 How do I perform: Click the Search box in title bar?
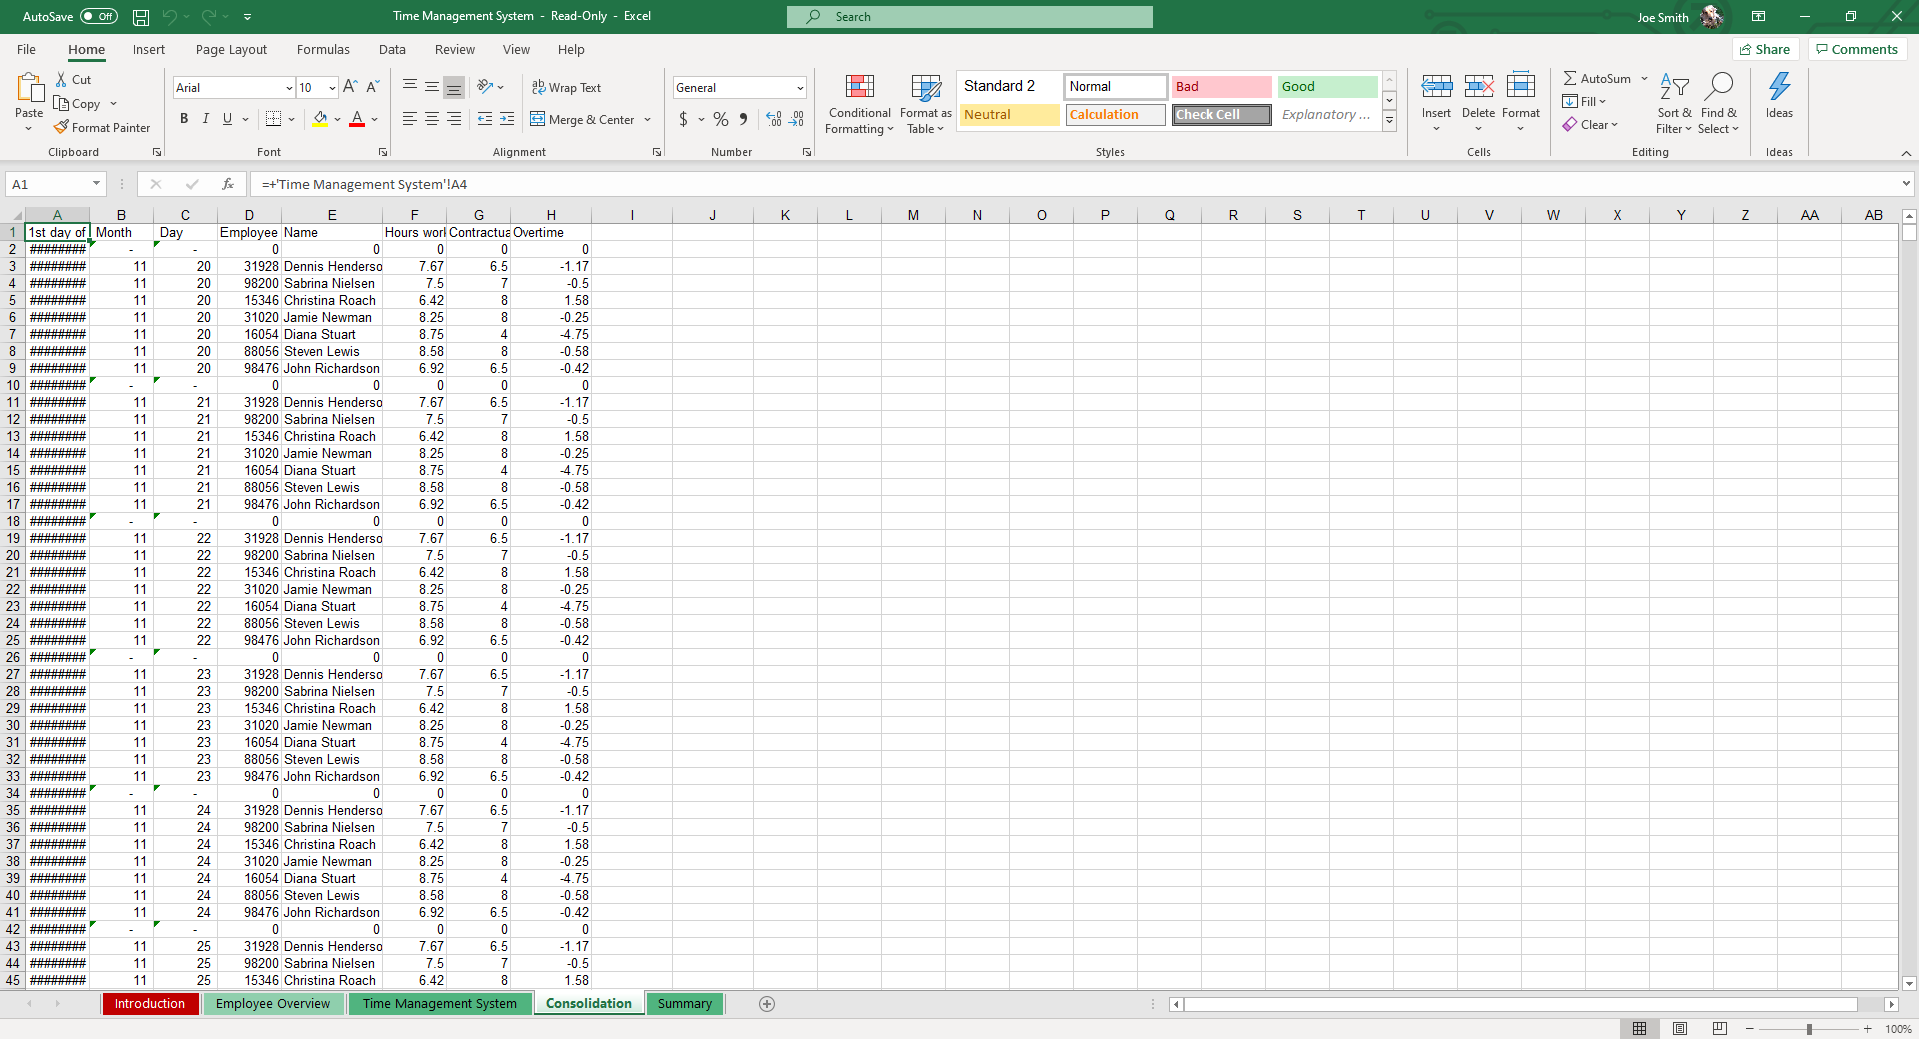[x=970, y=17]
